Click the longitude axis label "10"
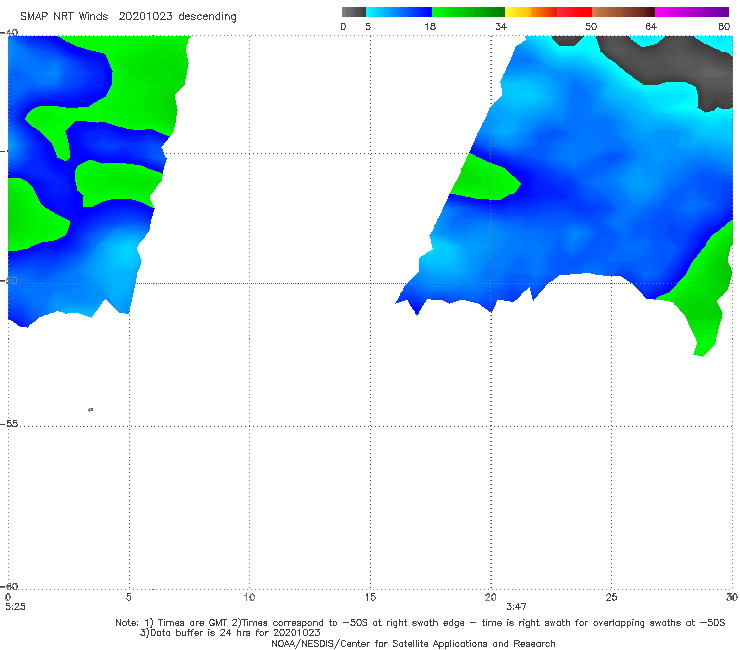The image size is (740, 650). pyautogui.click(x=249, y=598)
